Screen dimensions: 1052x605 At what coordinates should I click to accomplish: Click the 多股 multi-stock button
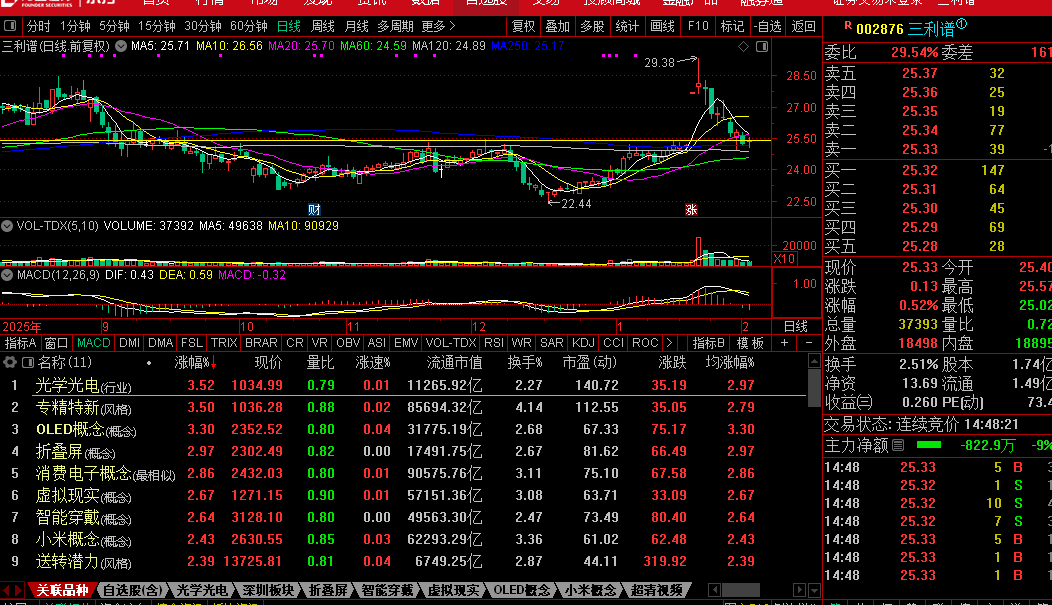pyautogui.click(x=592, y=26)
